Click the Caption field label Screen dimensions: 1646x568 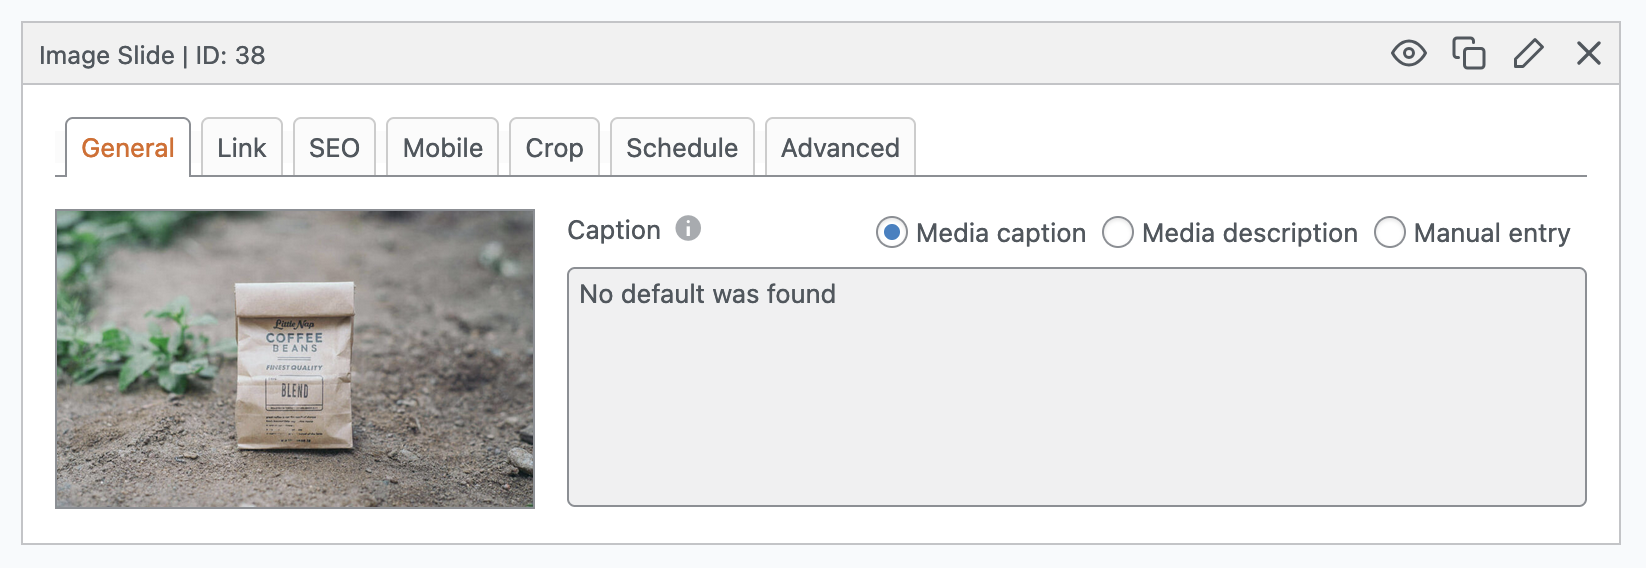pos(614,230)
